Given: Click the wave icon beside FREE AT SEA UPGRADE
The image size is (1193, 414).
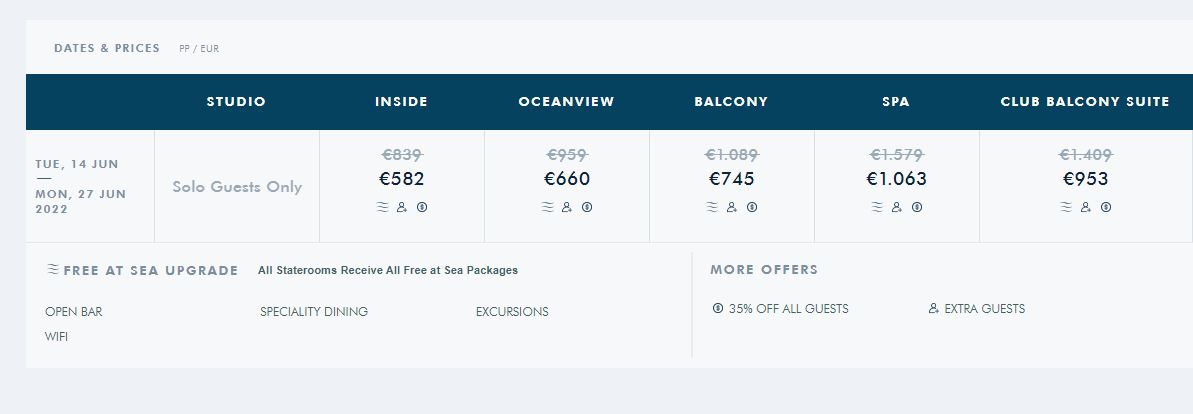Looking at the screenshot, I should pyautogui.click(x=52, y=269).
